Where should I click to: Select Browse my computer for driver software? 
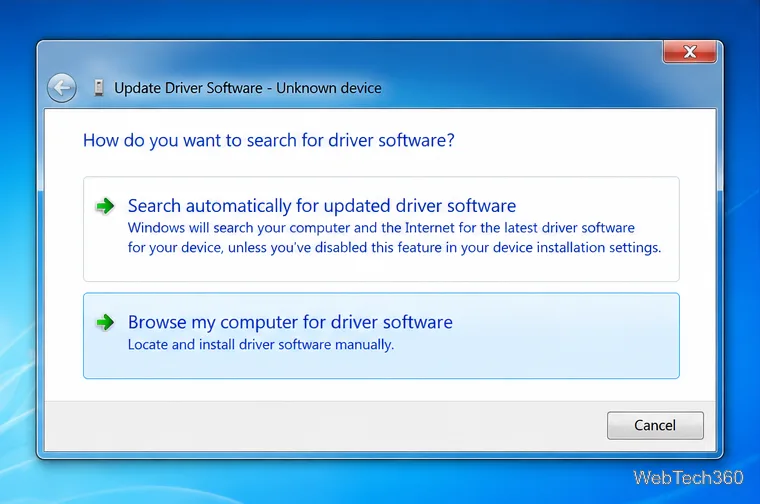coord(381,336)
